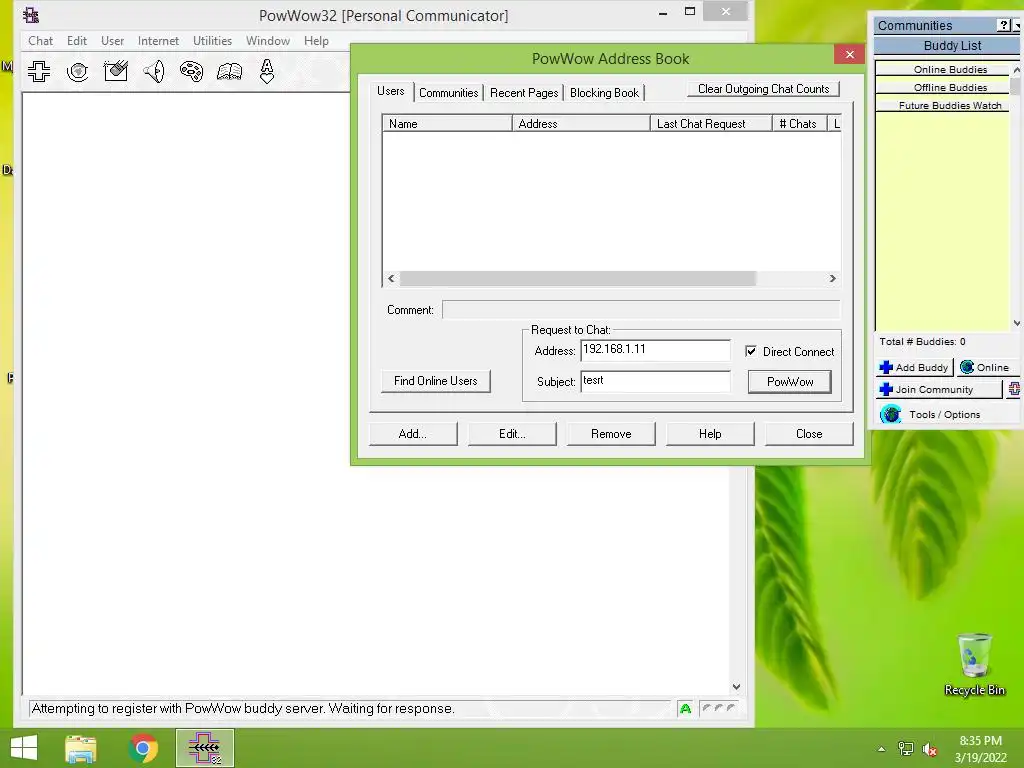
Task: Click the Name column header
Action: [447, 123]
